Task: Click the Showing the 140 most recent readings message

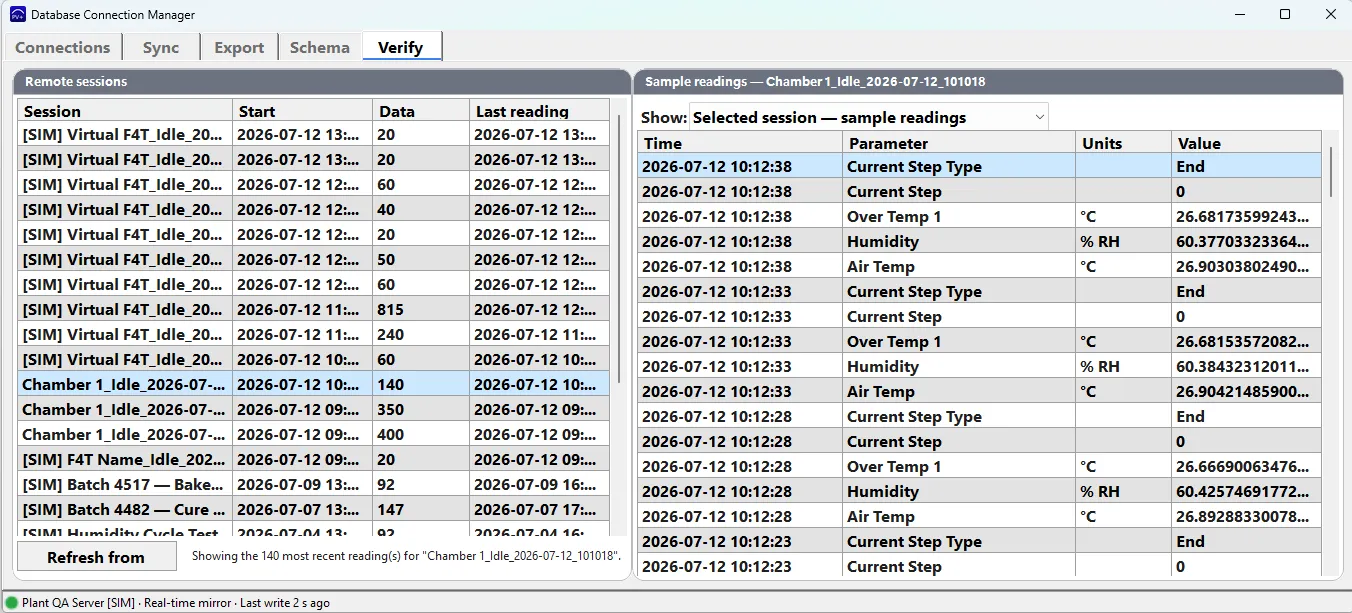Action: tap(407, 555)
